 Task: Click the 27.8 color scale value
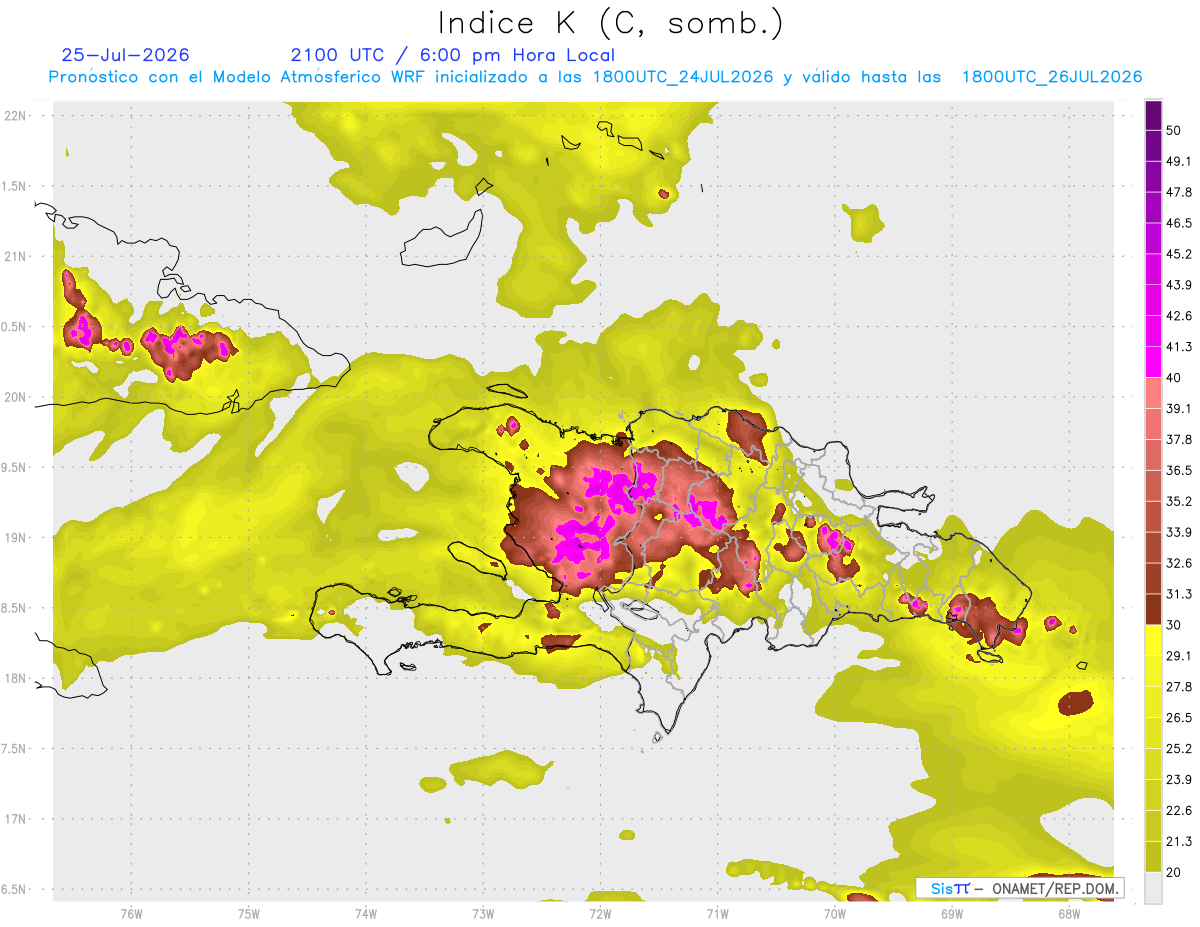[x=1180, y=687]
